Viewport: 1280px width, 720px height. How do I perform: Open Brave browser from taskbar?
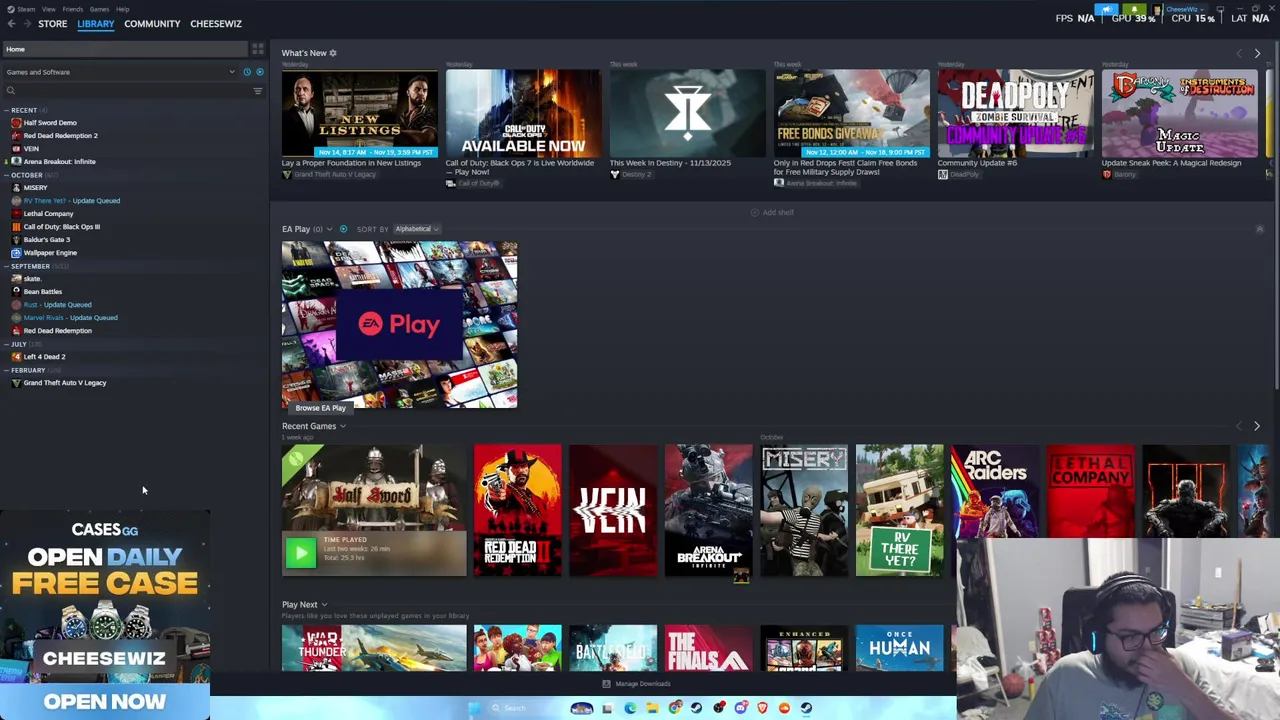pyautogui.click(x=763, y=708)
